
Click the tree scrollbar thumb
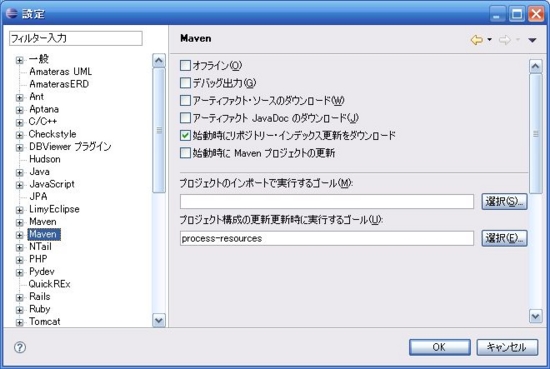pos(159,130)
